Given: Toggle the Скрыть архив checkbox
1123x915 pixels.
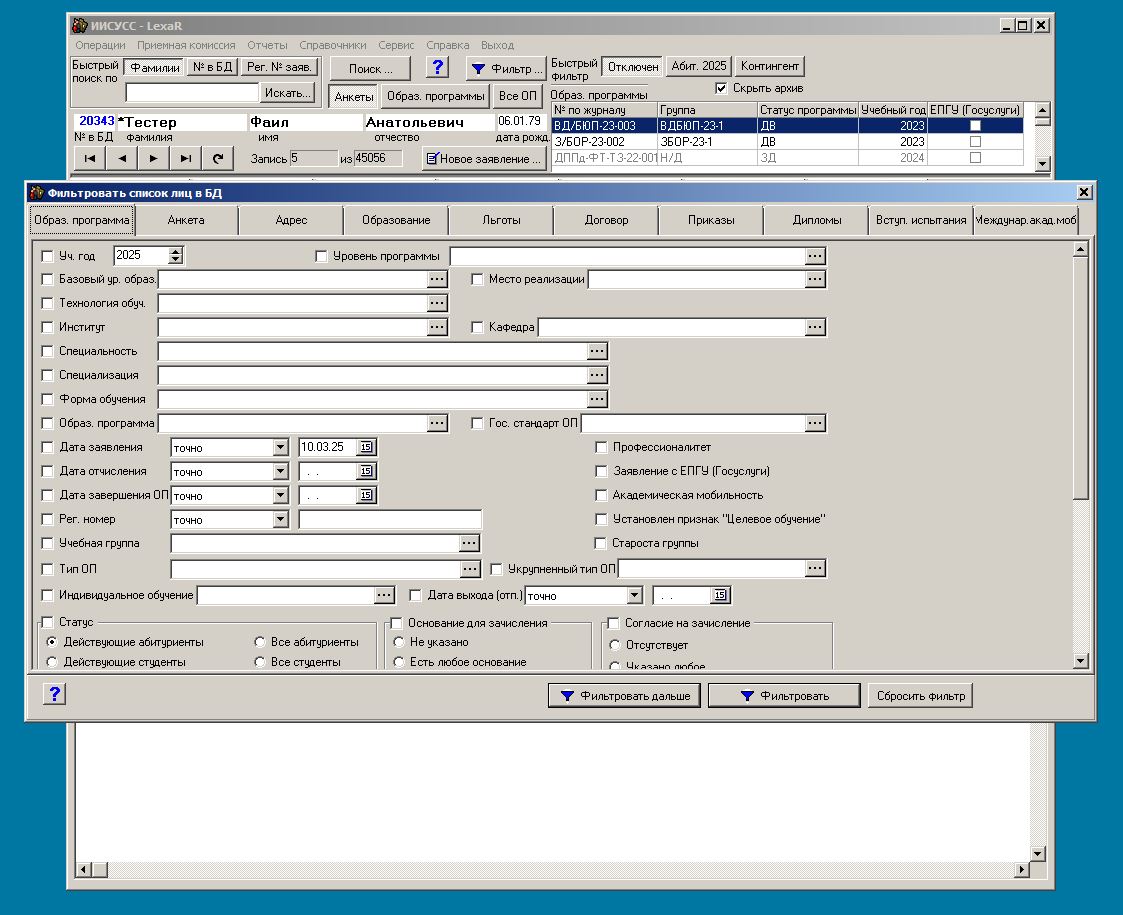Looking at the screenshot, I should 721,88.
